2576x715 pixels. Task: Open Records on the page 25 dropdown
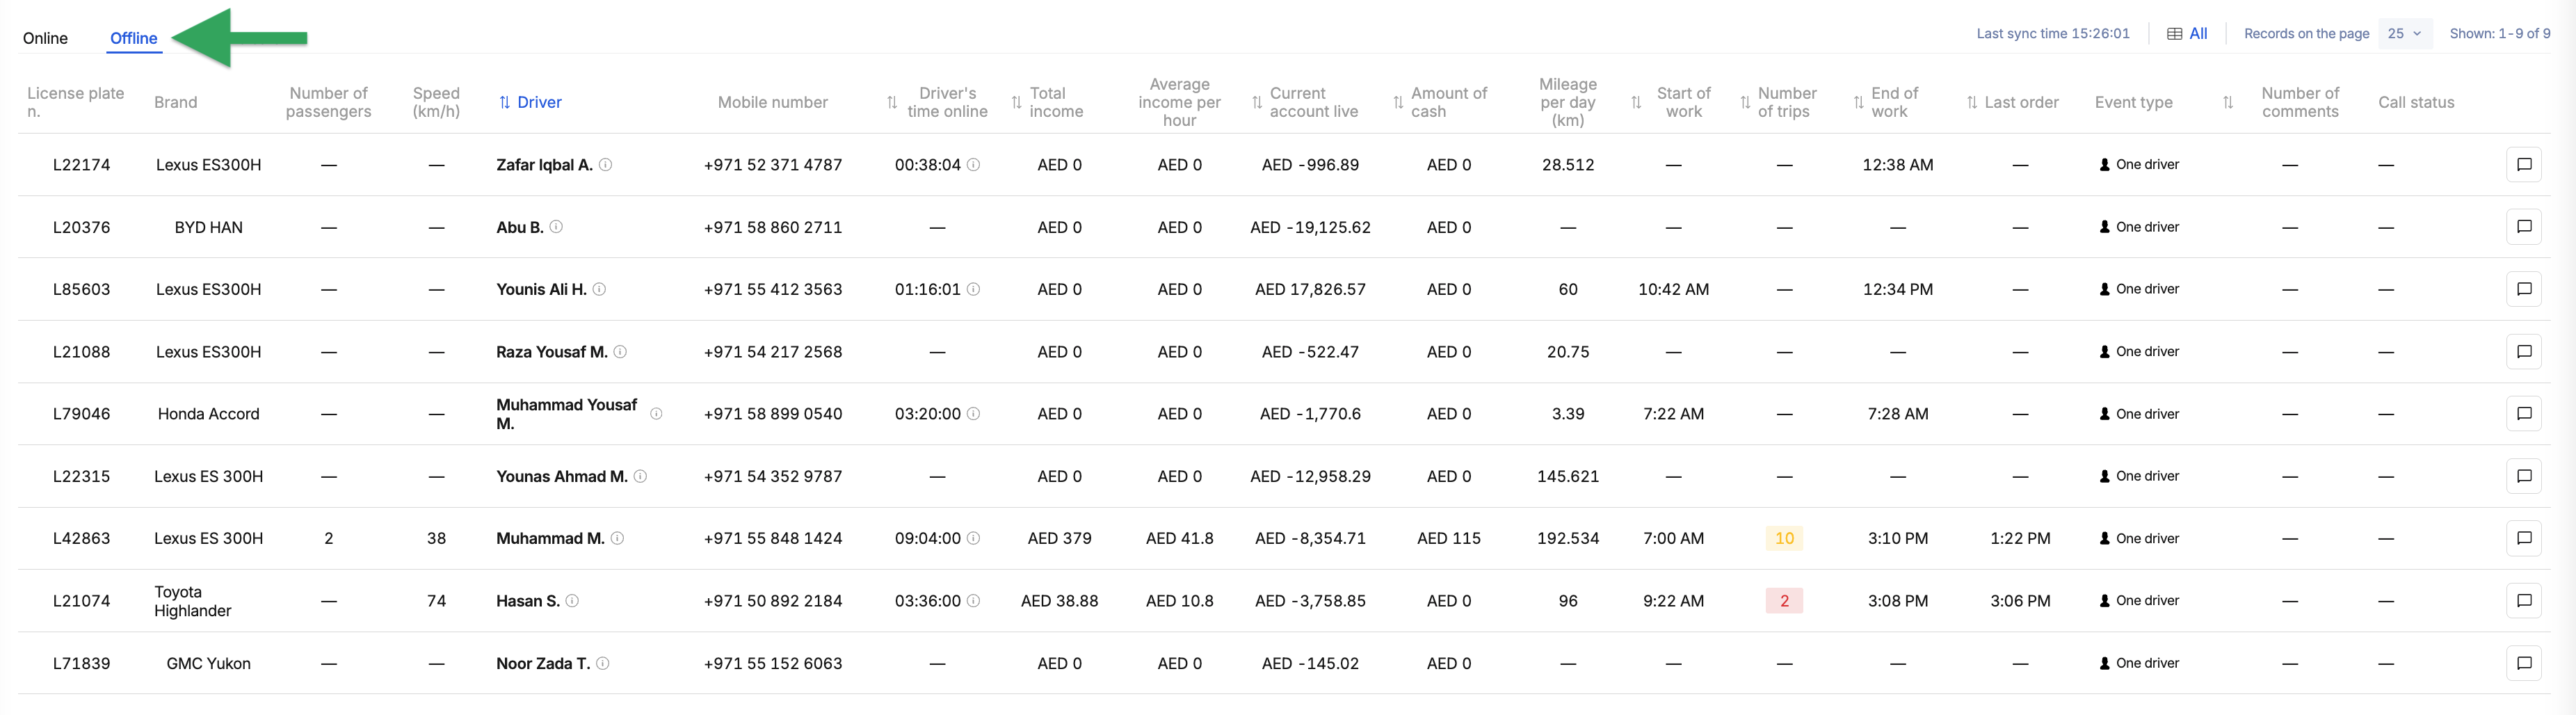2405,34
